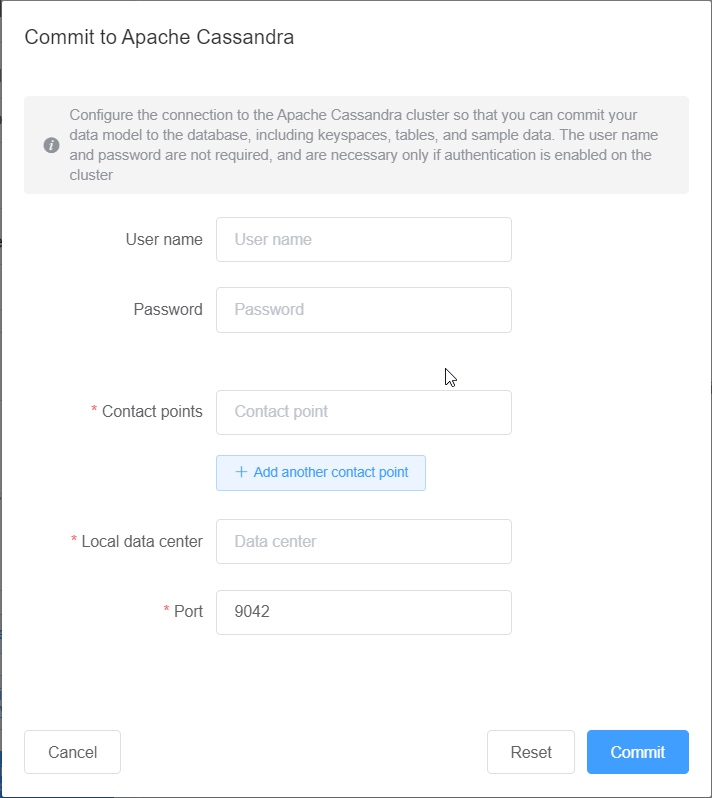Reset the connection form
The image size is (712, 798).
pyautogui.click(x=531, y=752)
